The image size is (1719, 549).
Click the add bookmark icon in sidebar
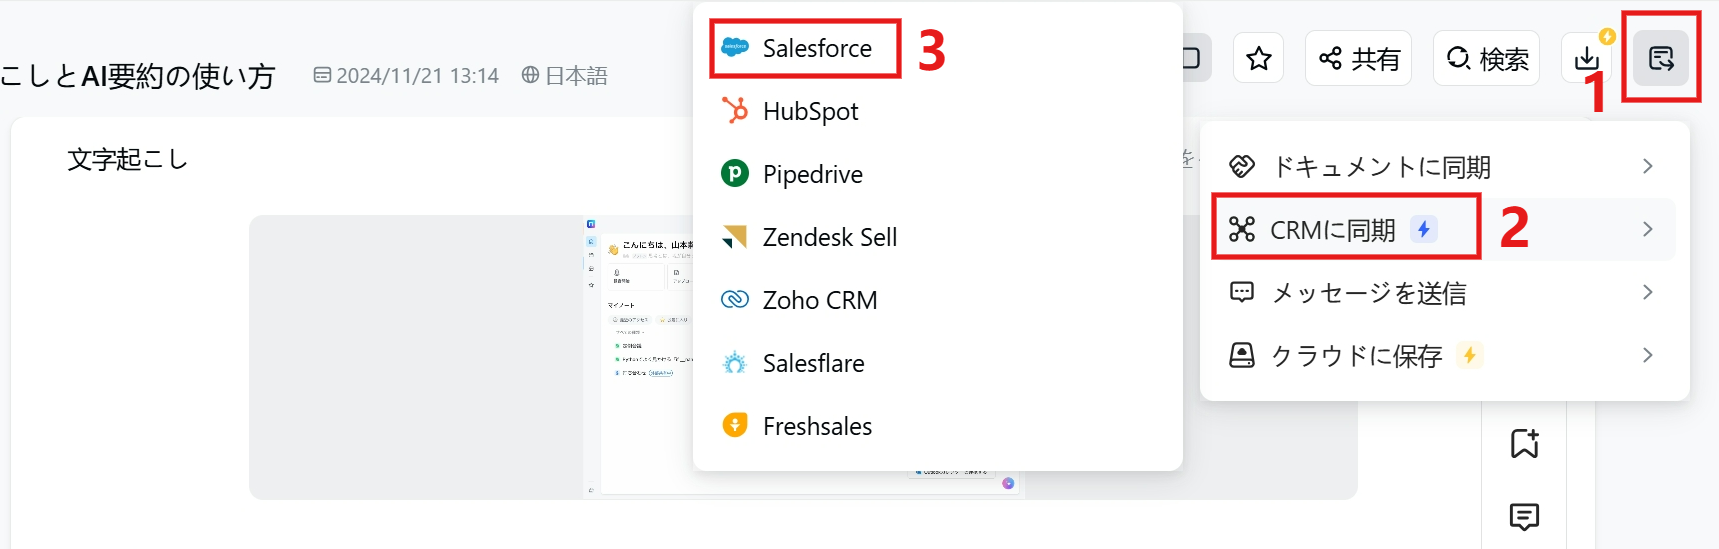coord(1524,443)
